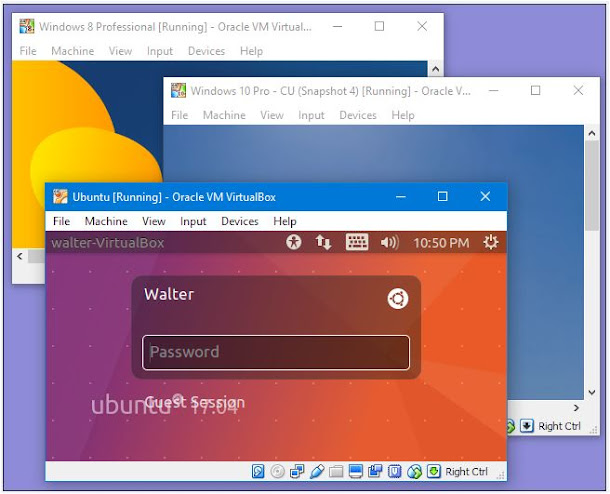610x494 pixels.
Task: Open Machine menu in Windows 8 Professional window
Action: pos(73,51)
